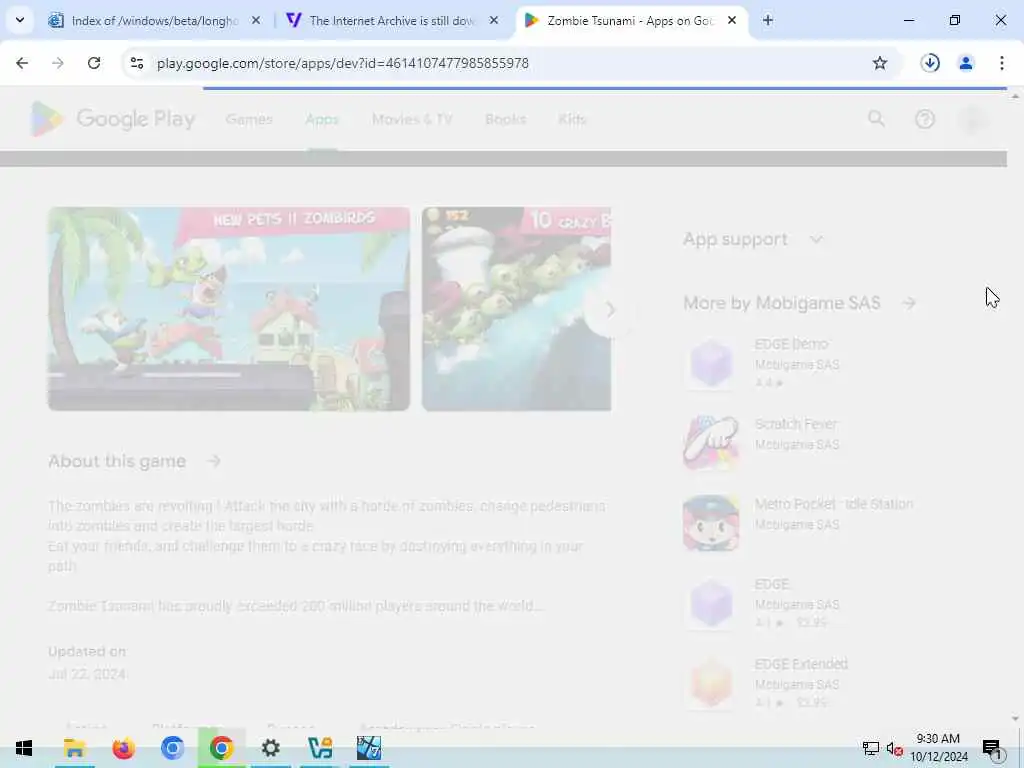The height and width of the screenshot is (768, 1024).
Task: Open the New Pets Zombirds screenshot
Action: click(229, 309)
